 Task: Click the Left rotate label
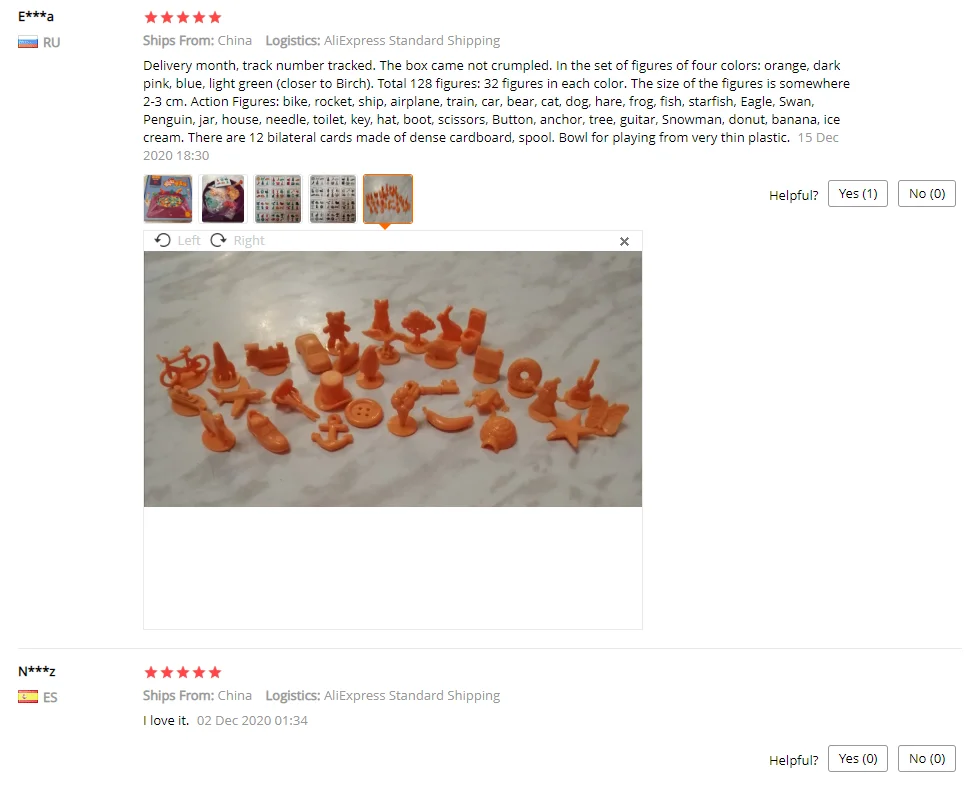pos(189,240)
